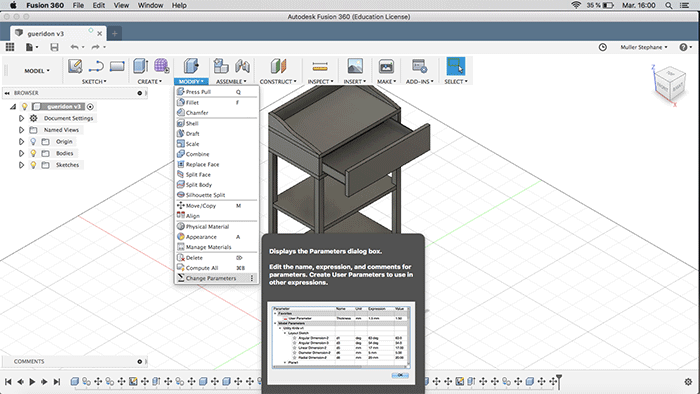The height and width of the screenshot is (394, 700).
Task: Collapse the Browser panel arrows
Action: [x=7, y=93]
